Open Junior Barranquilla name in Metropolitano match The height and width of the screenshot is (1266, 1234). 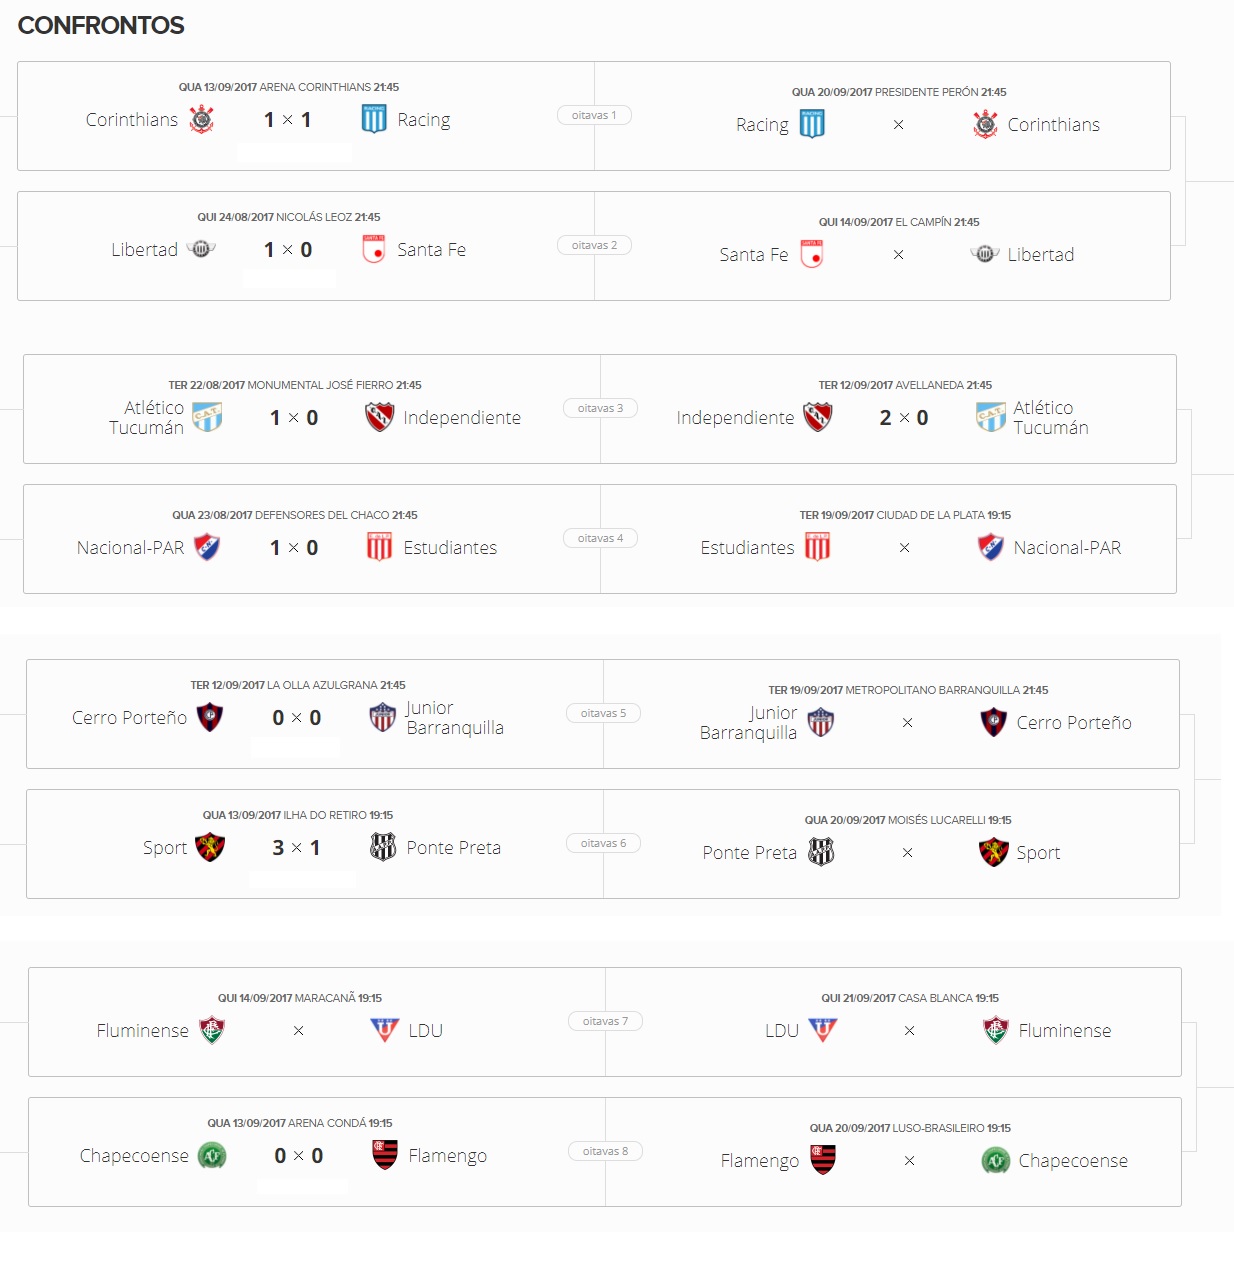(x=749, y=722)
